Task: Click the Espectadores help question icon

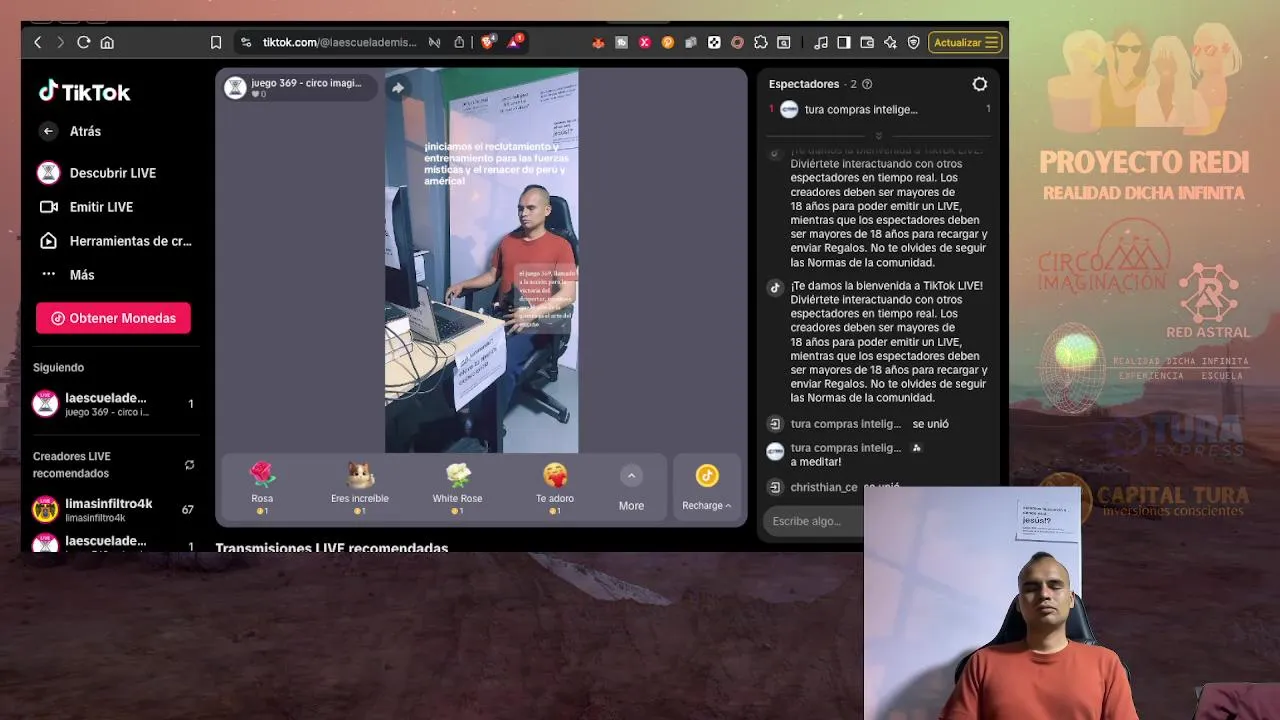Action: point(867,84)
